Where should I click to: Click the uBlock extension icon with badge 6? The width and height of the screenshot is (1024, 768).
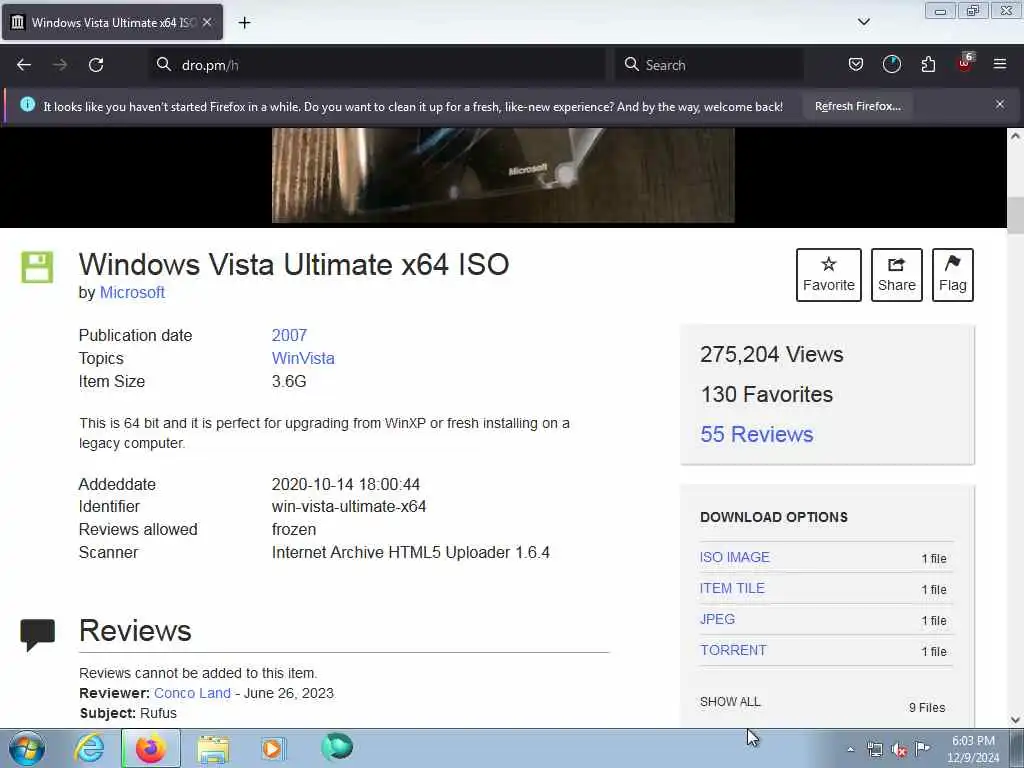tap(965, 63)
